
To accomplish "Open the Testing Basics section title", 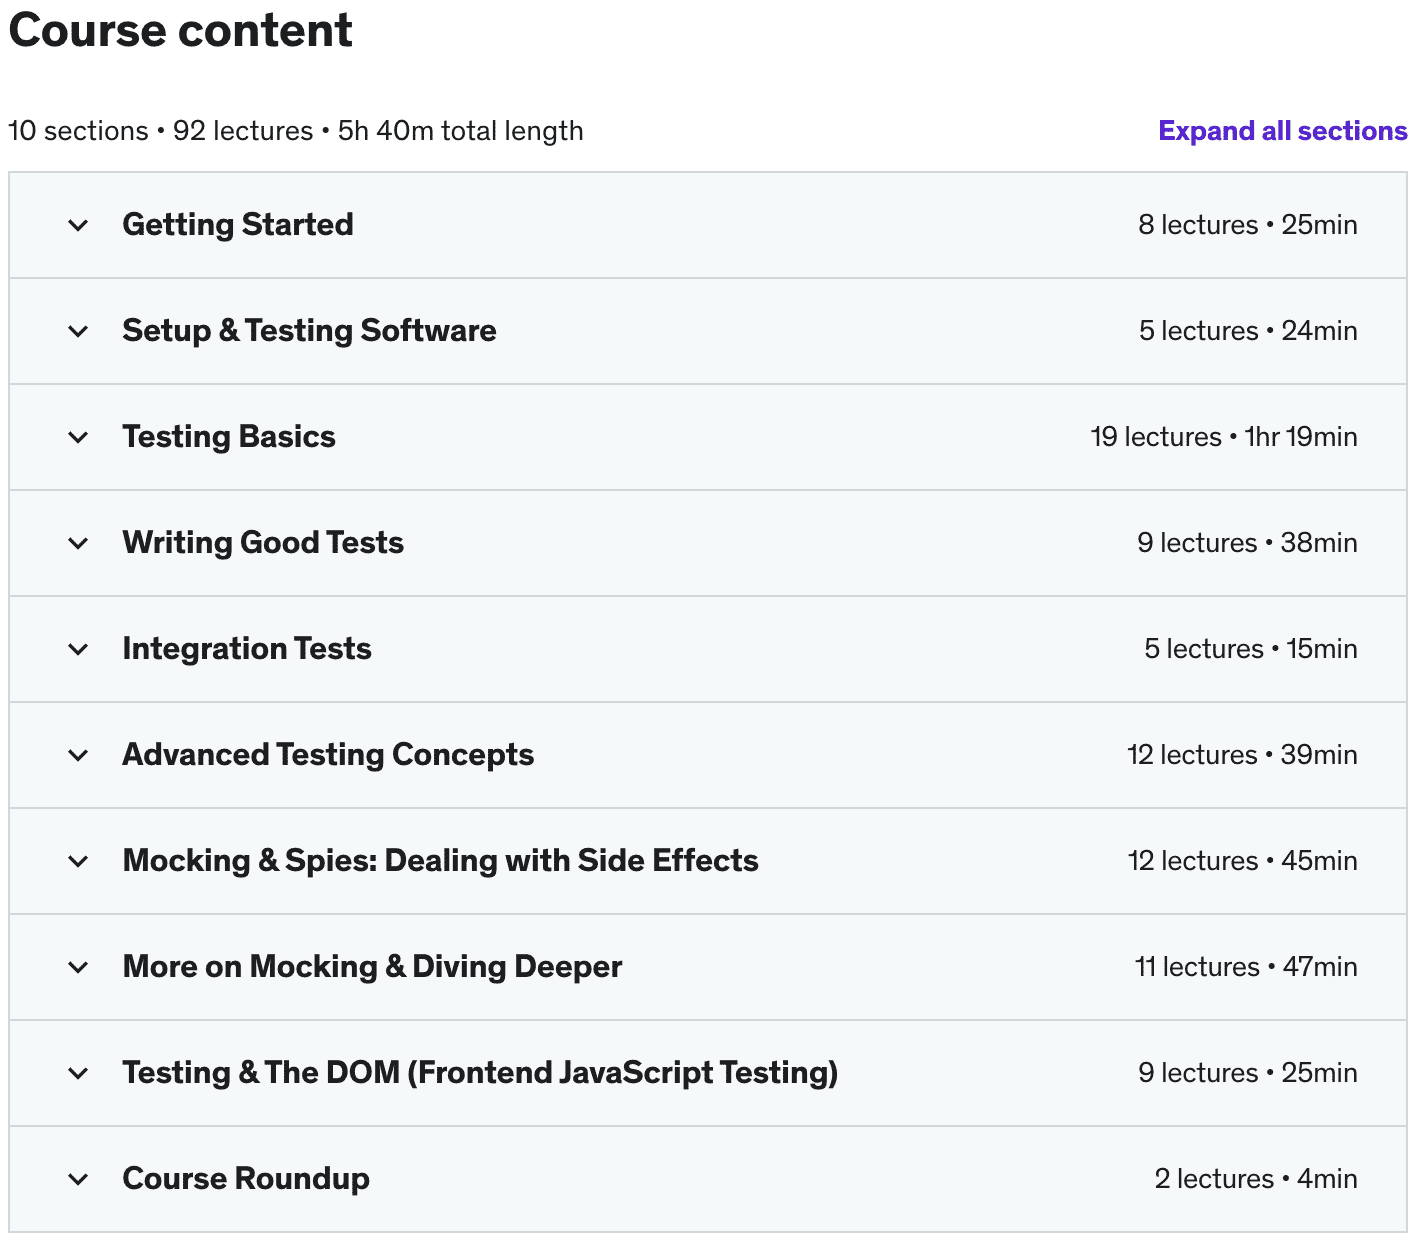I will click(229, 437).
